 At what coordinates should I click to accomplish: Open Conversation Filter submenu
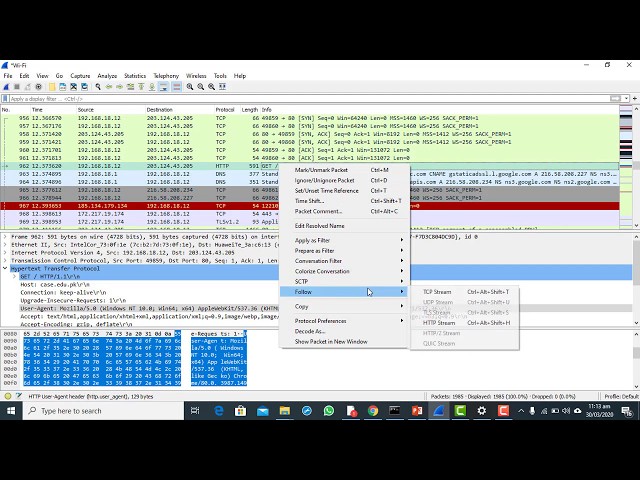(345, 261)
